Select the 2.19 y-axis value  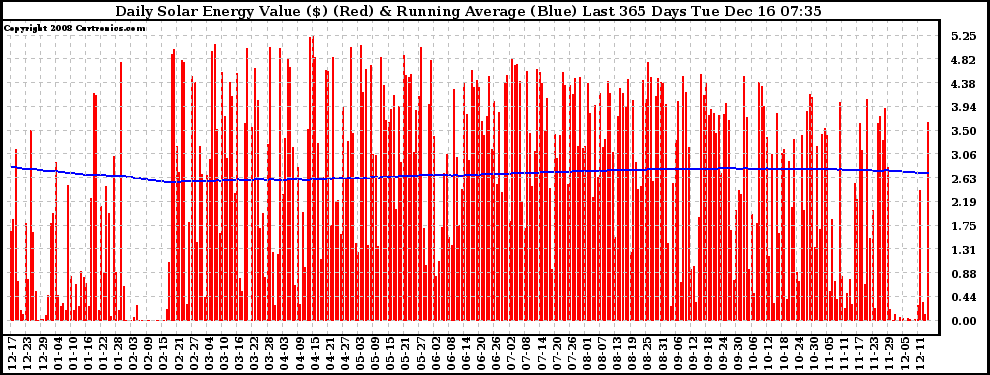tap(963, 203)
